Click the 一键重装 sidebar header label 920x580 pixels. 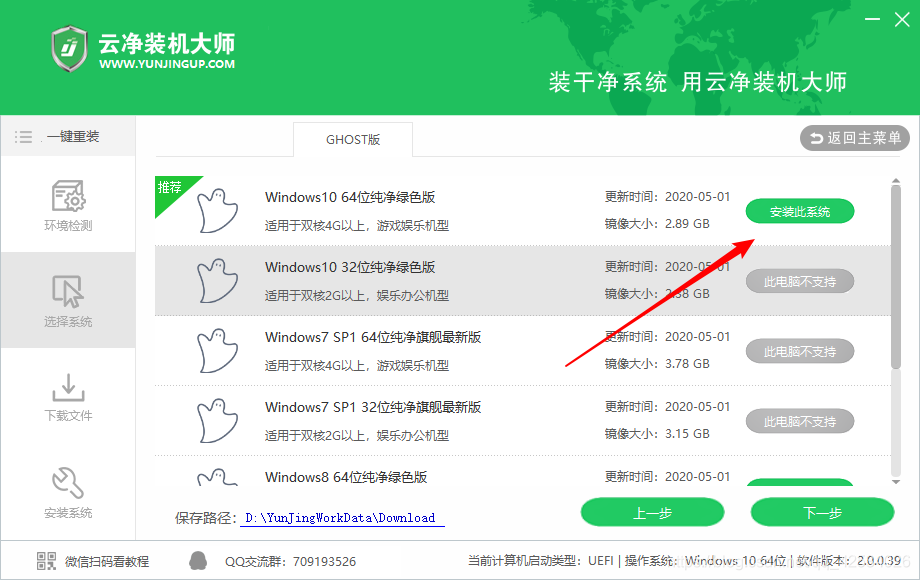73,137
